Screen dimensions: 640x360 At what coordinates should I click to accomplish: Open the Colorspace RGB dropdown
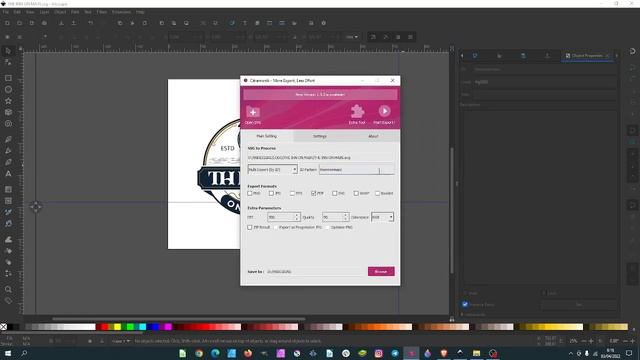[382, 217]
